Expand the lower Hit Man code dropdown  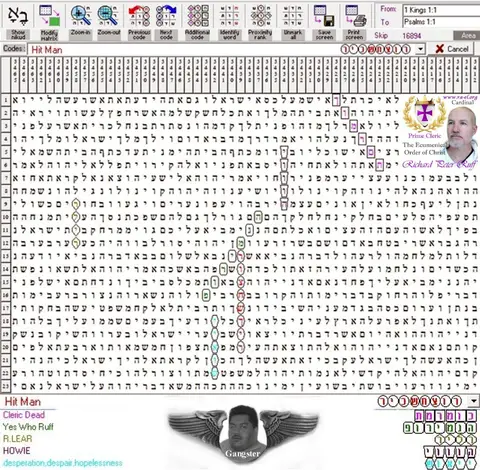coord(474,401)
